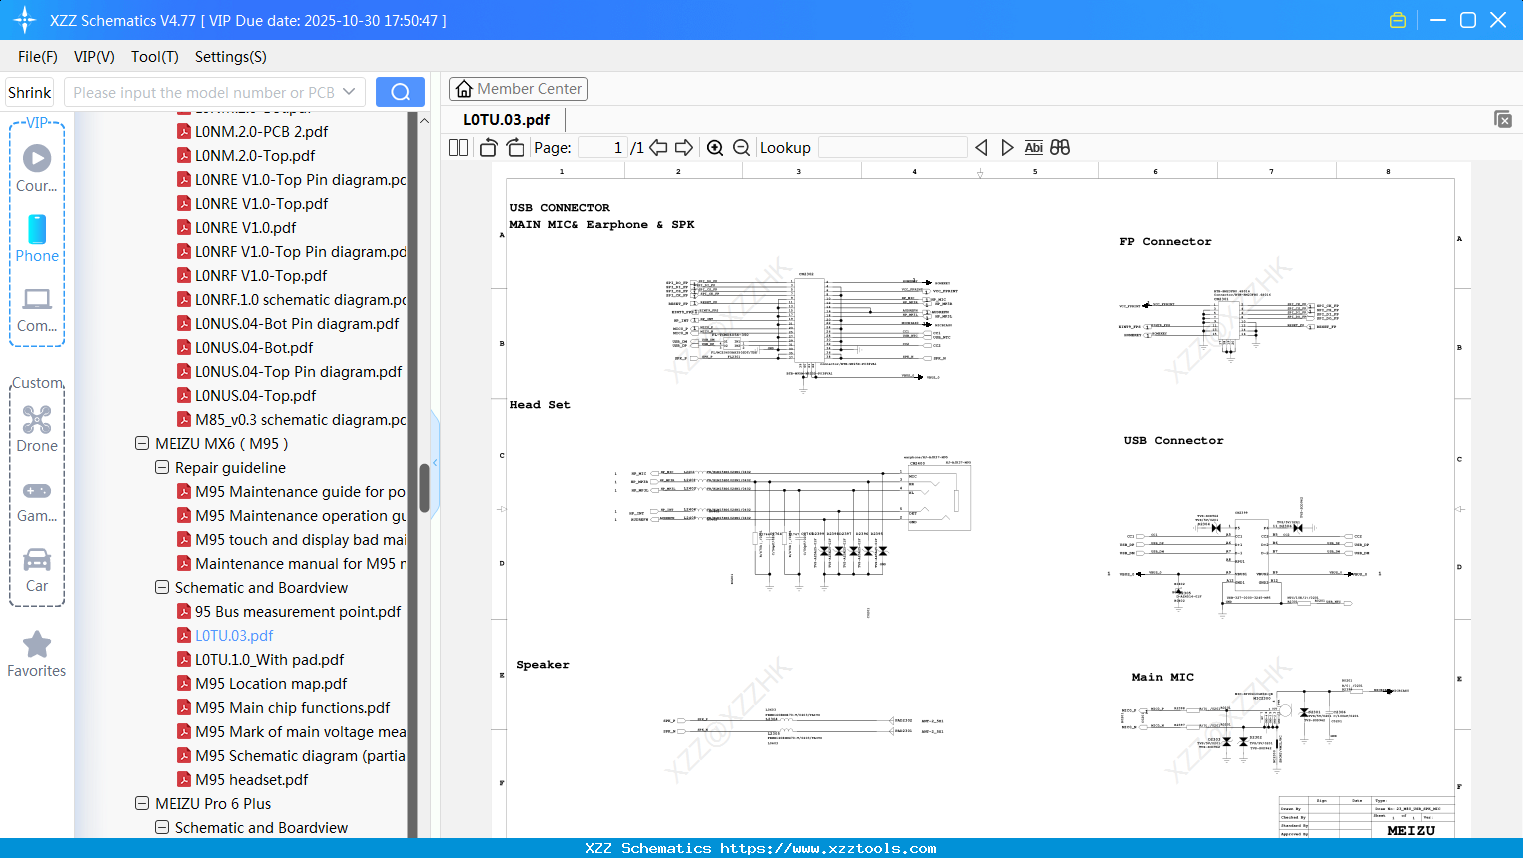Collapse the MEIZU MX6 ( M95 ) node
1523x858 pixels.
pyautogui.click(x=142, y=443)
